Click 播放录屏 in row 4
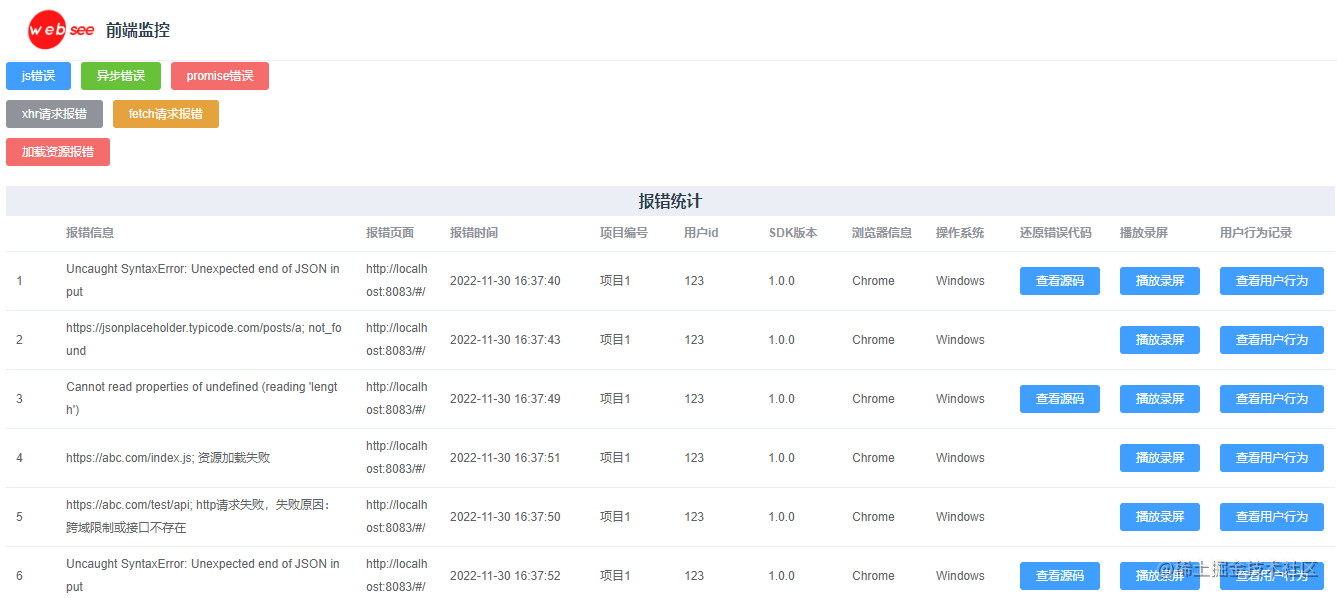 point(1160,458)
